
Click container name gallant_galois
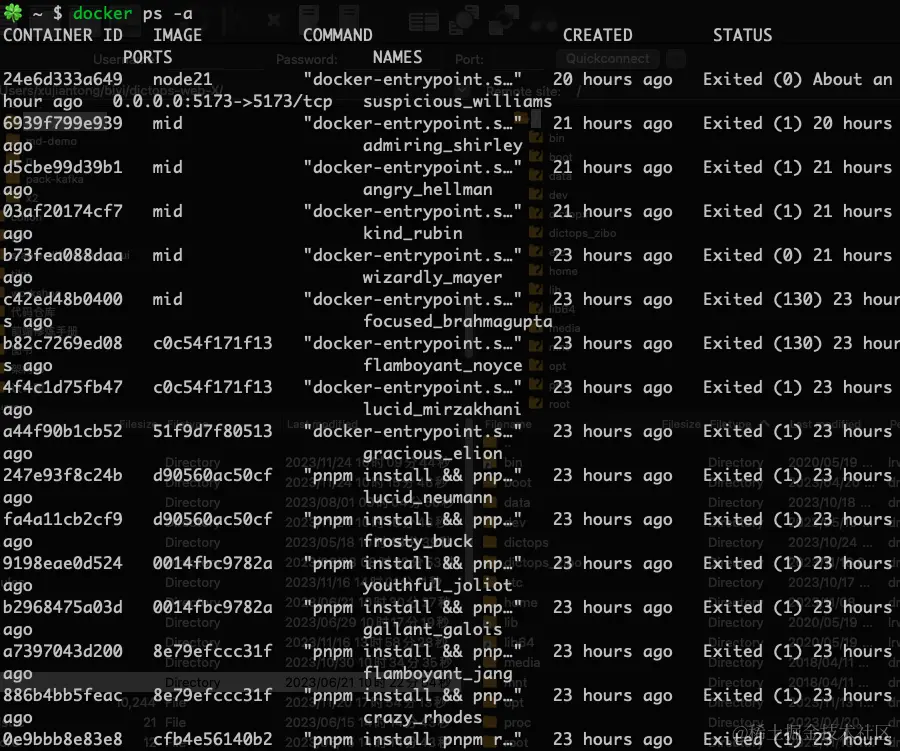[432, 629]
